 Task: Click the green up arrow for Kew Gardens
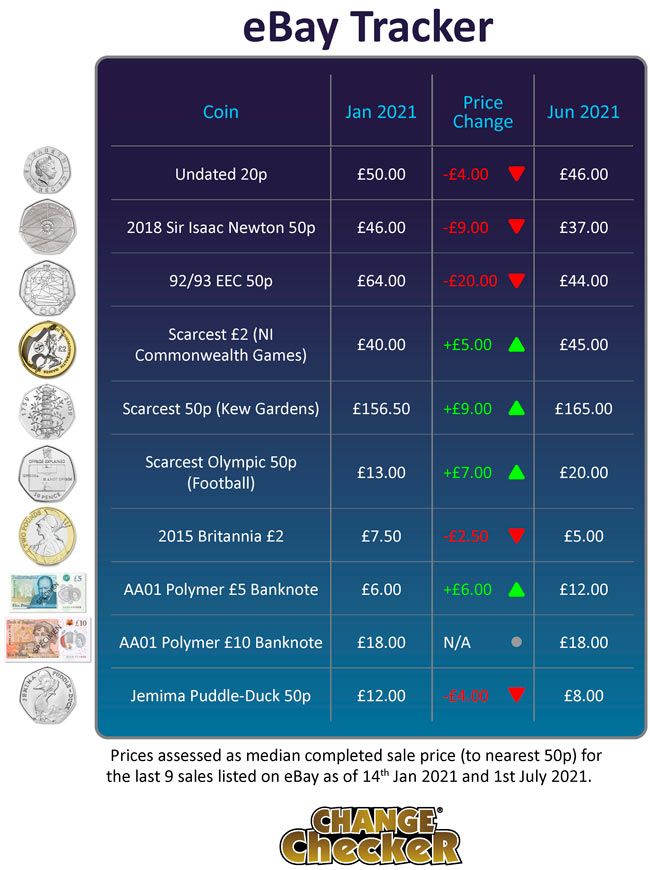click(516, 408)
